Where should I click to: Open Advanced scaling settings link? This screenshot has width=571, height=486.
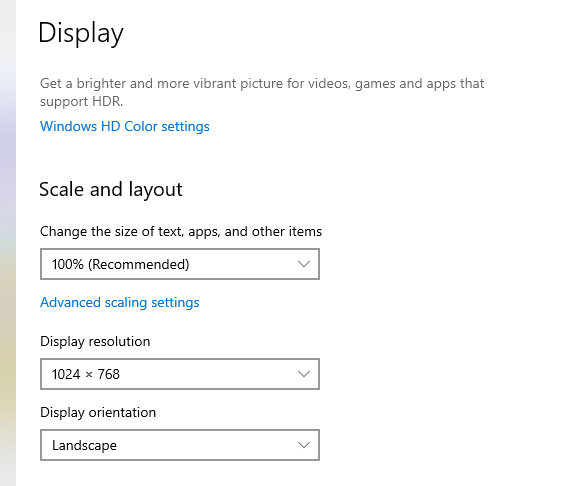pyautogui.click(x=119, y=303)
